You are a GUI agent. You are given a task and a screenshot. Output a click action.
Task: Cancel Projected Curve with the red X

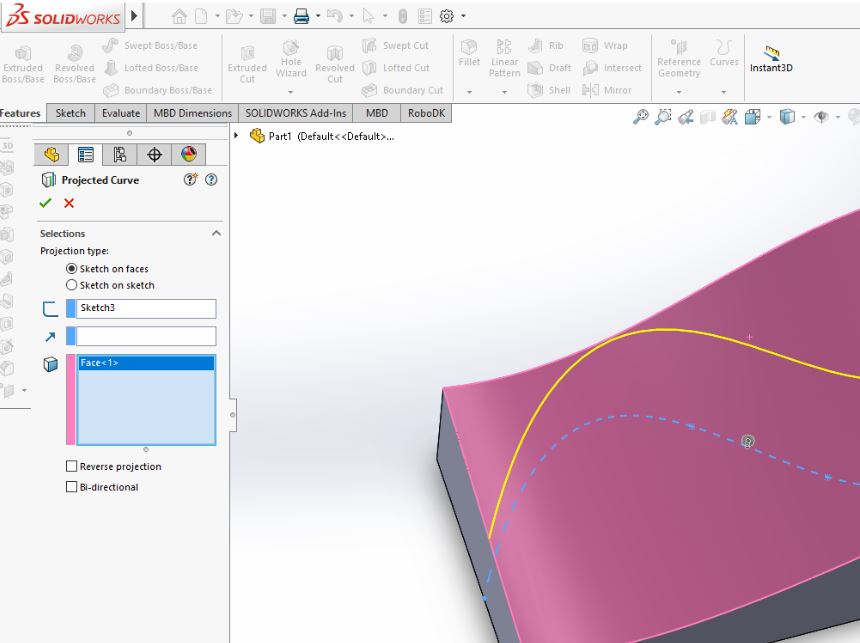point(69,203)
